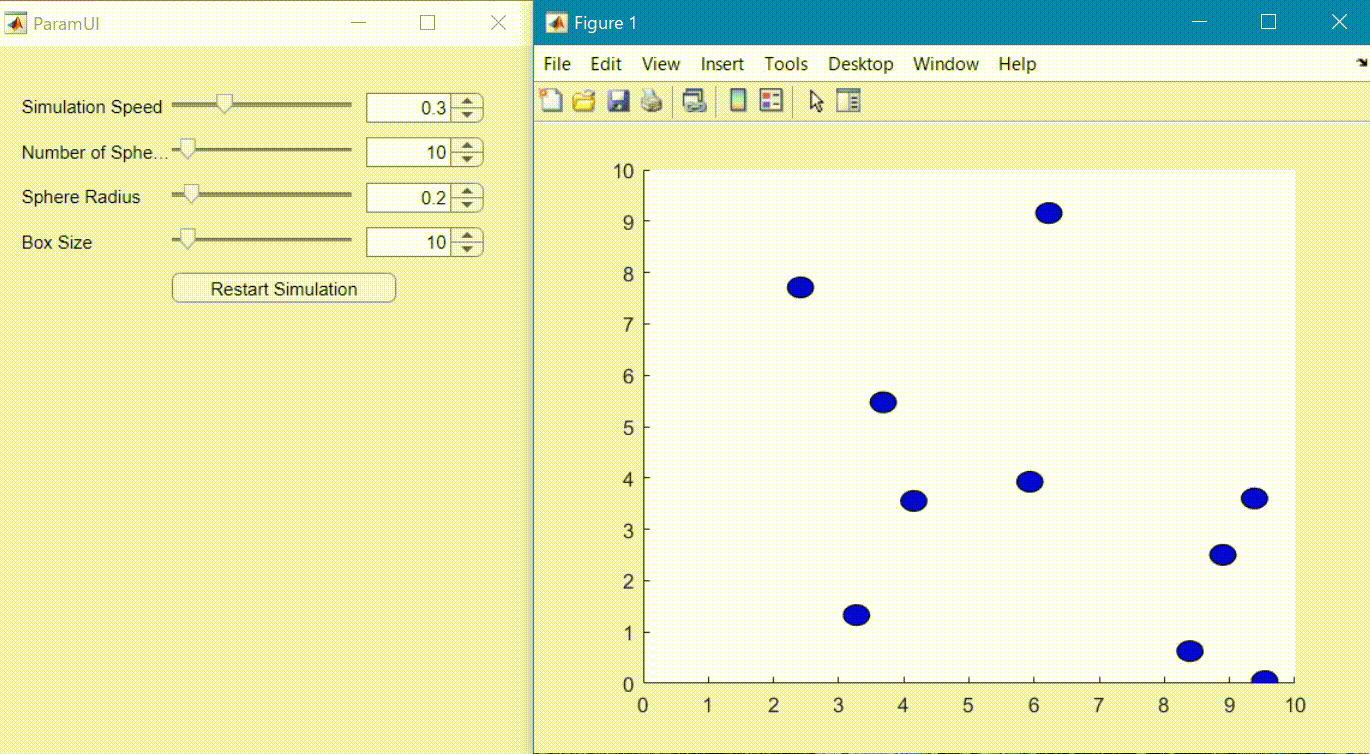Minimize the ParamUI window

pos(357,22)
